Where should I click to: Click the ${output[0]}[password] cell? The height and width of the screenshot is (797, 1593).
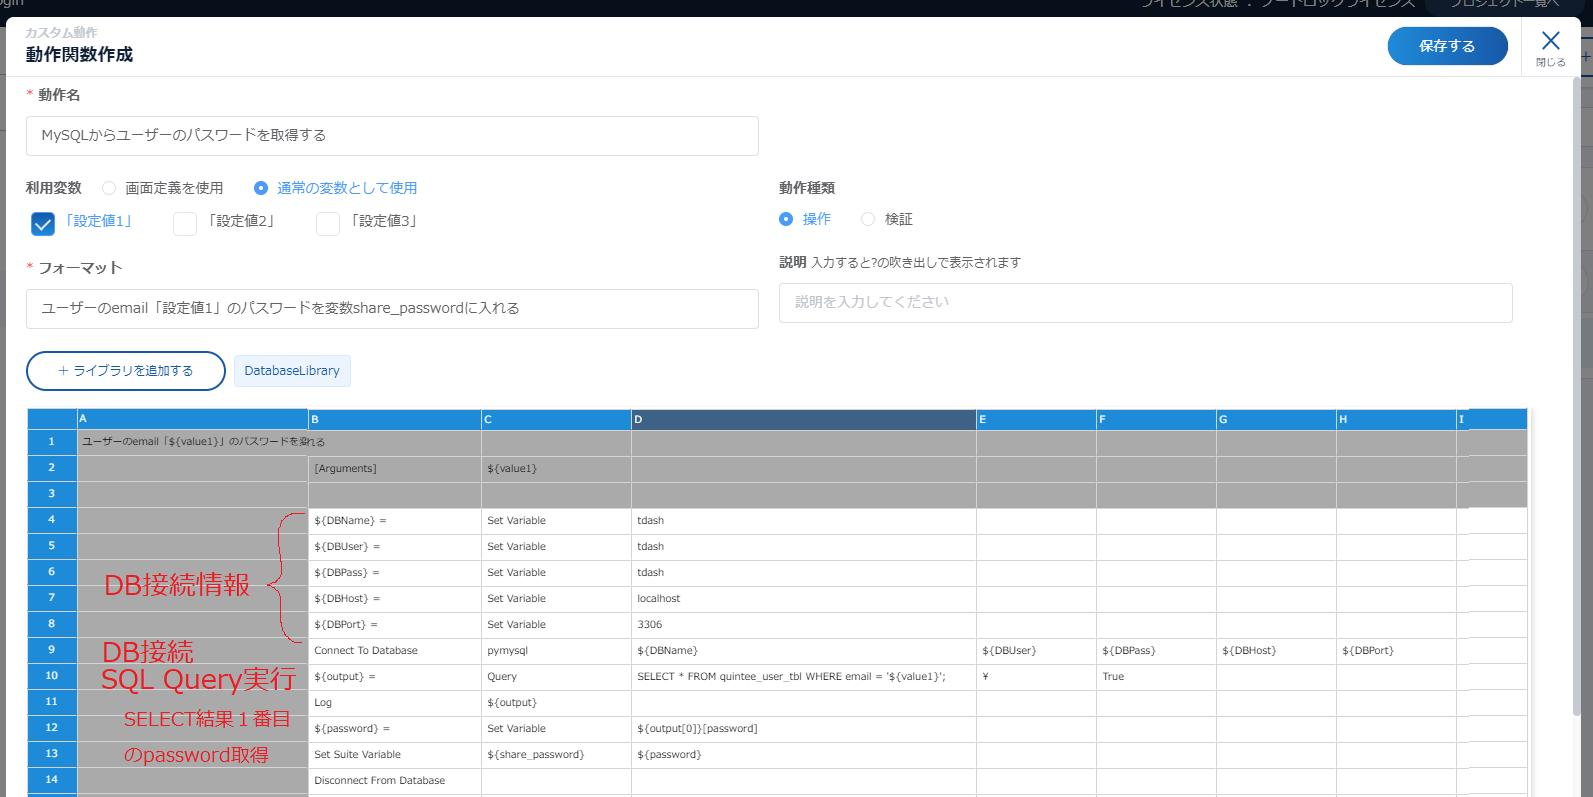804,729
